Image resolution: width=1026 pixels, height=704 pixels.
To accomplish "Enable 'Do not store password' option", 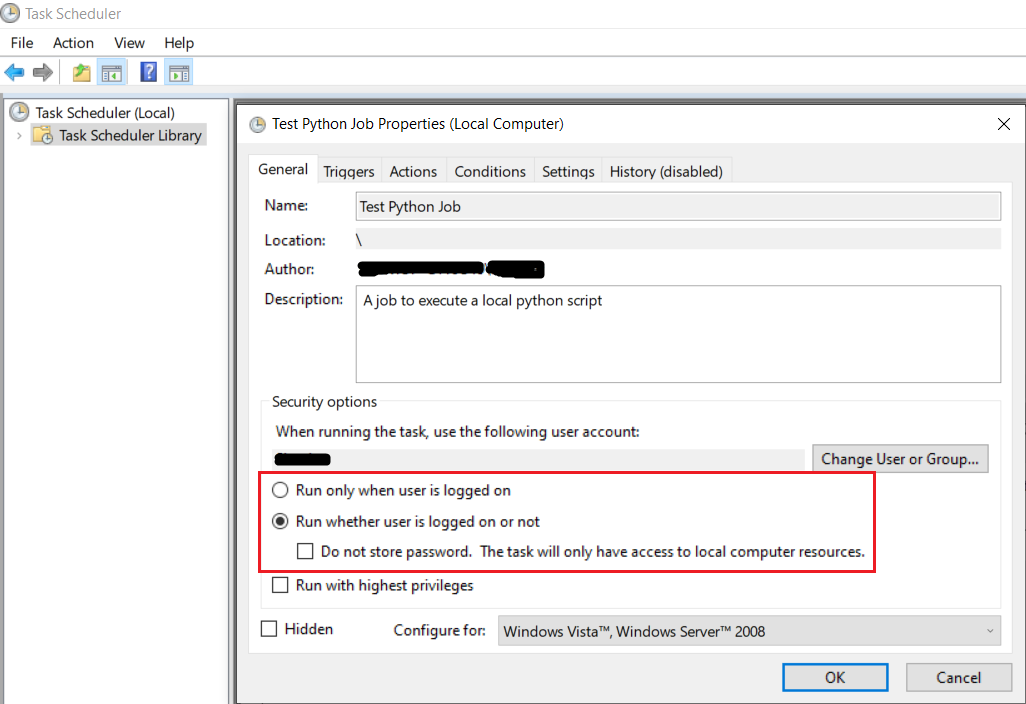I will coord(305,551).
